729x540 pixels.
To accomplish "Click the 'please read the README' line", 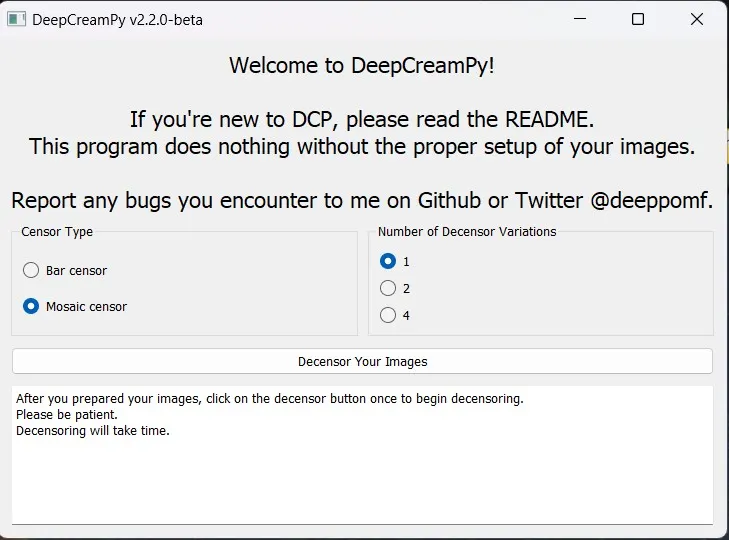I will [362, 120].
